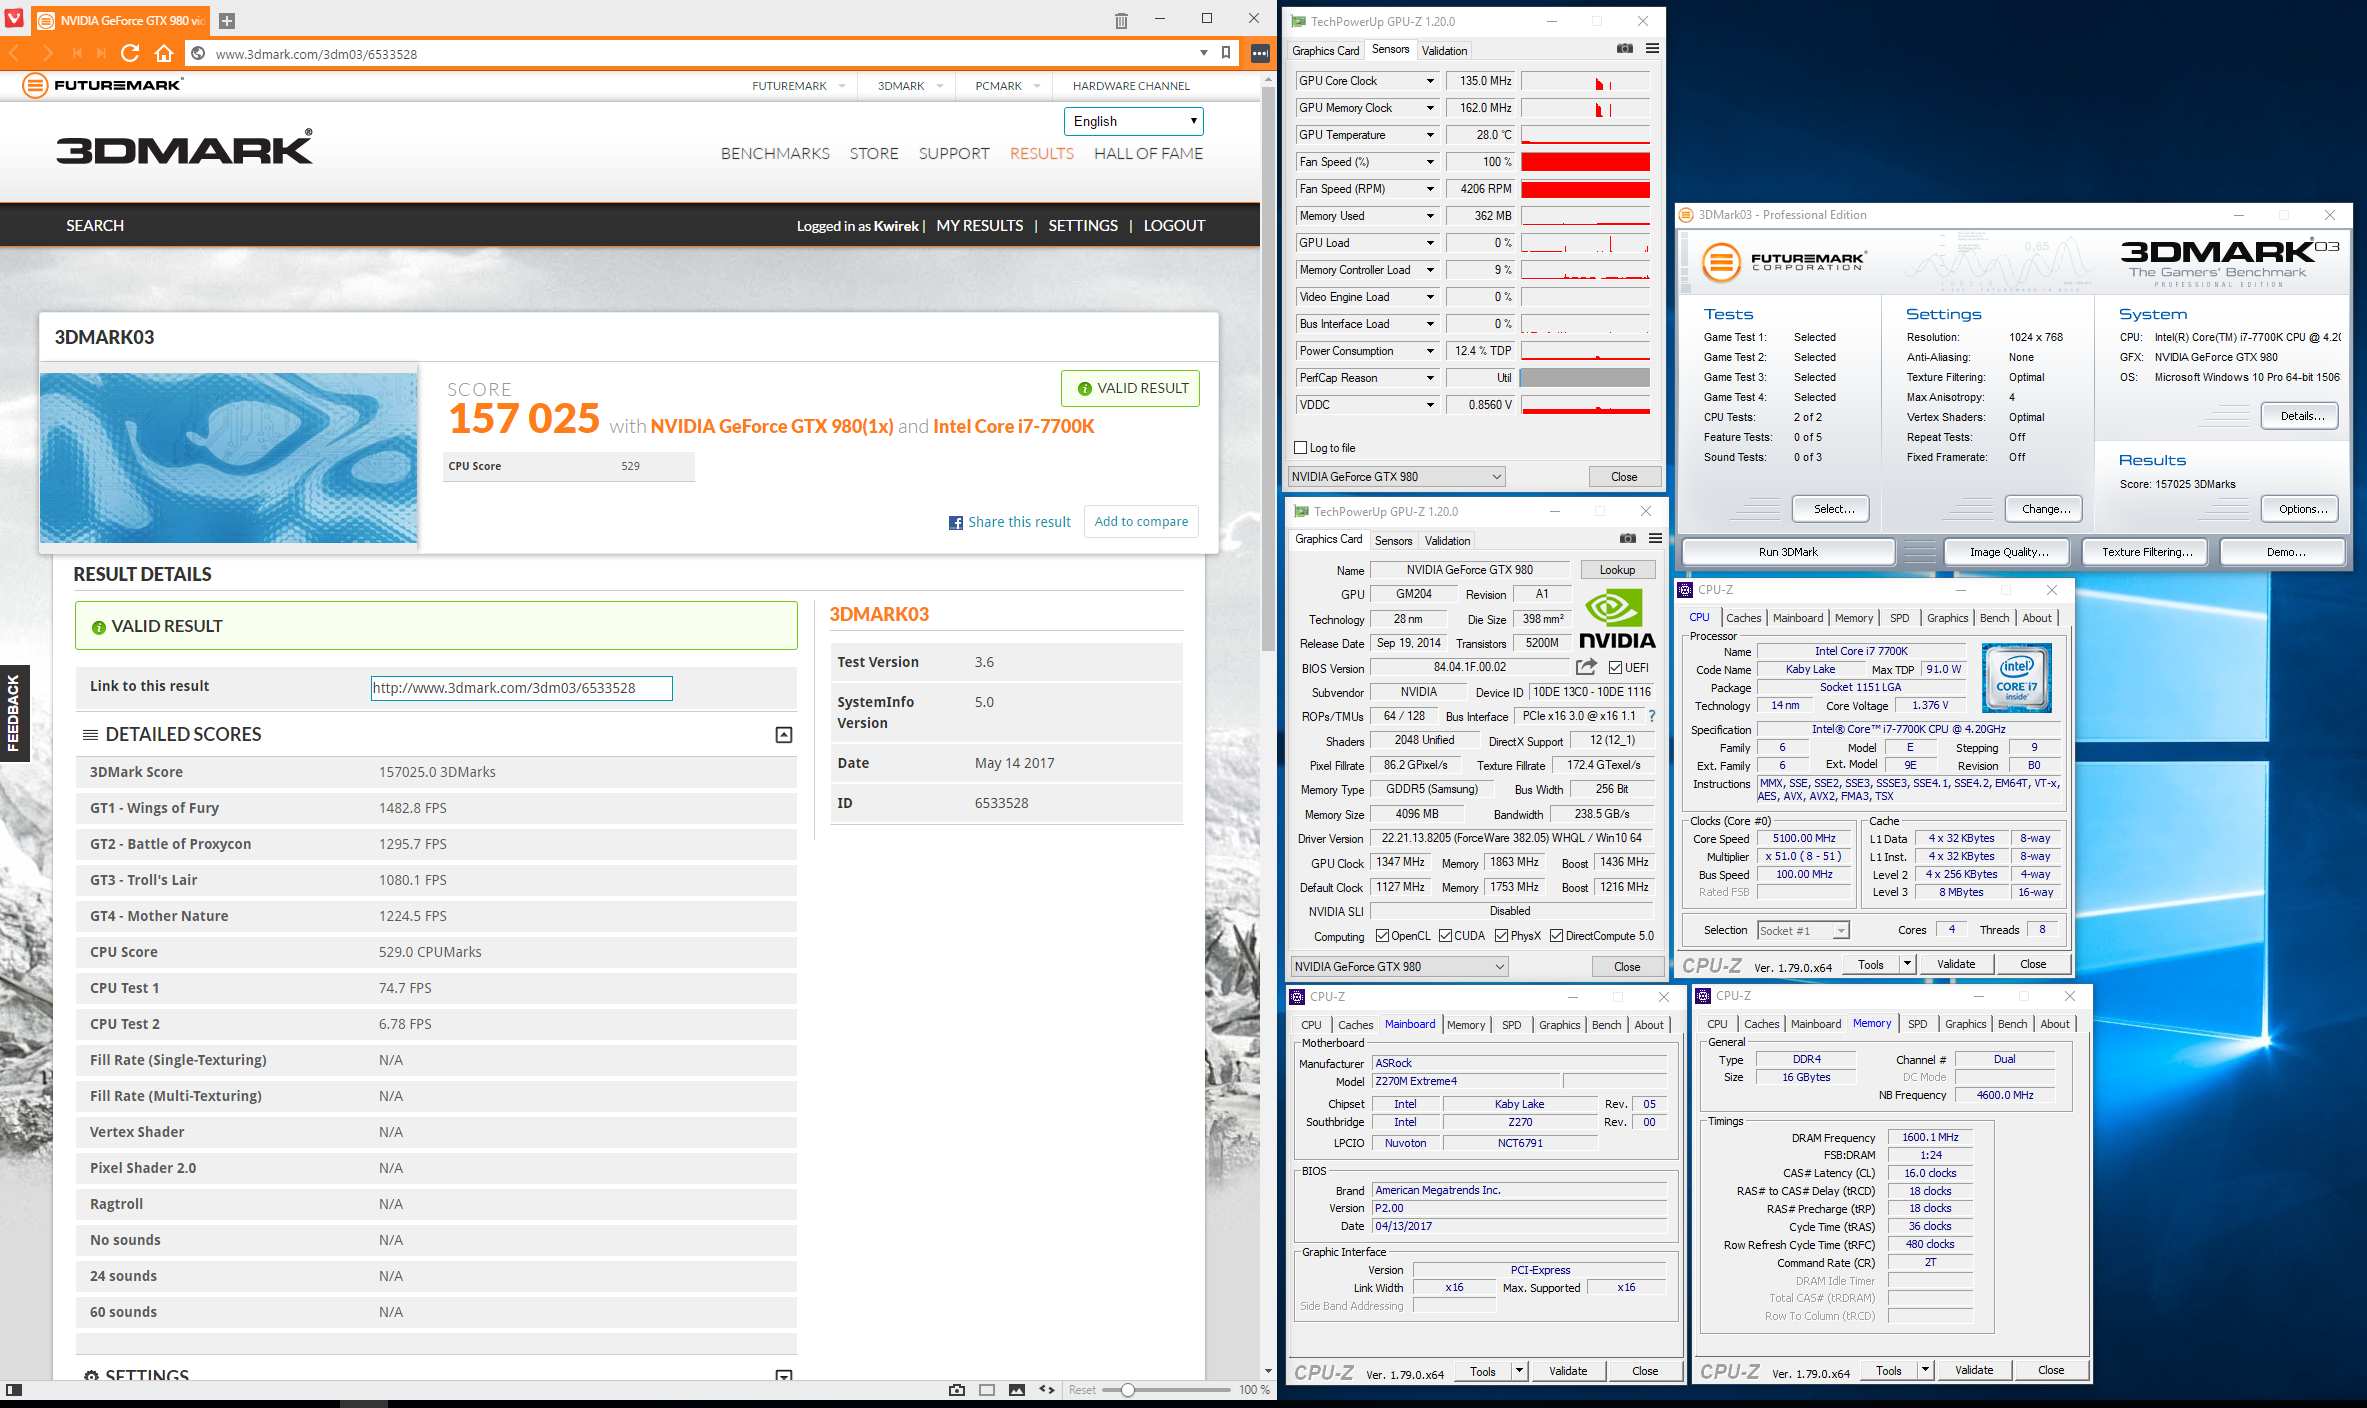Viewport: 2367px width, 1408px height.
Task: Click the FEEDBACK side tab
Action: pyautogui.click(x=14, y=712)
